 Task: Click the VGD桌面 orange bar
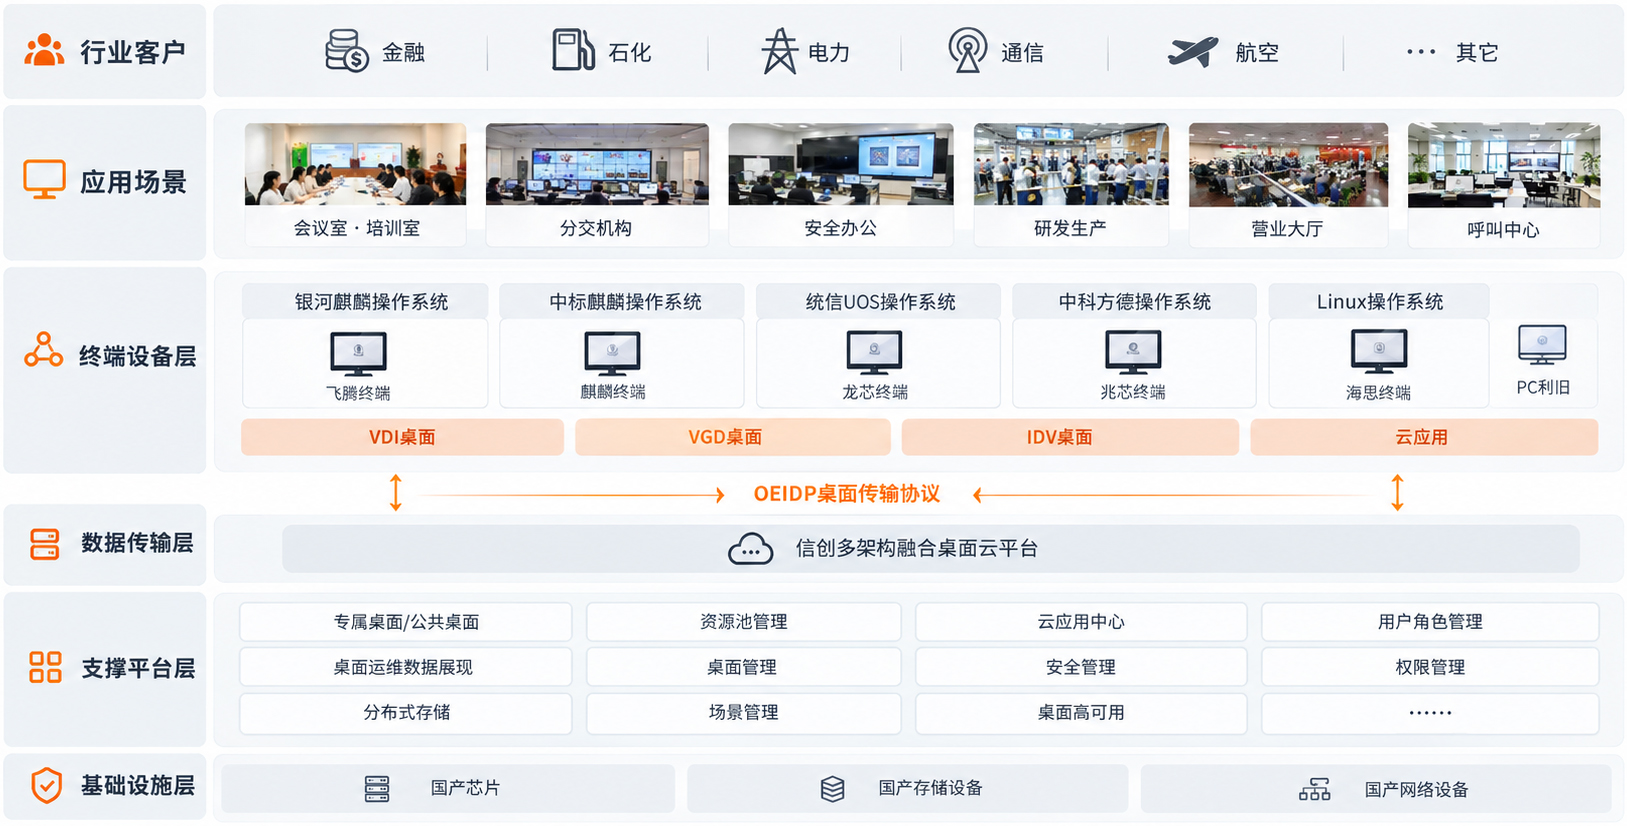point(733,437)
